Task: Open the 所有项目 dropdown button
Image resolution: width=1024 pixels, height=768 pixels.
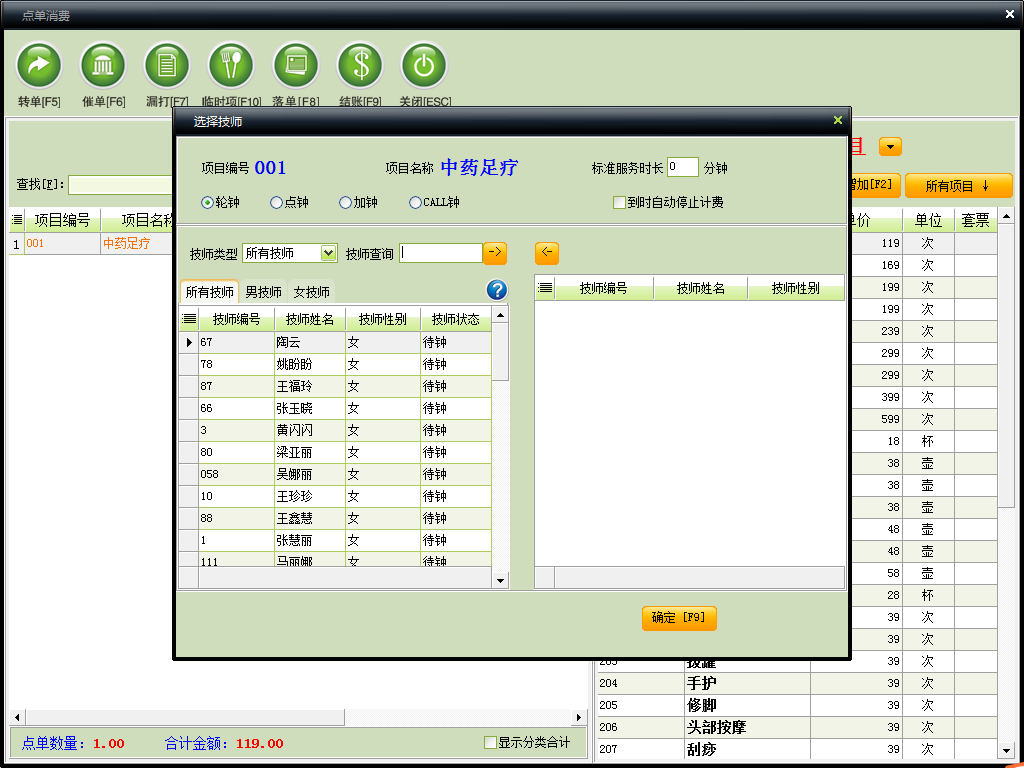Action: pyautogui.click(x=958, y=186)
